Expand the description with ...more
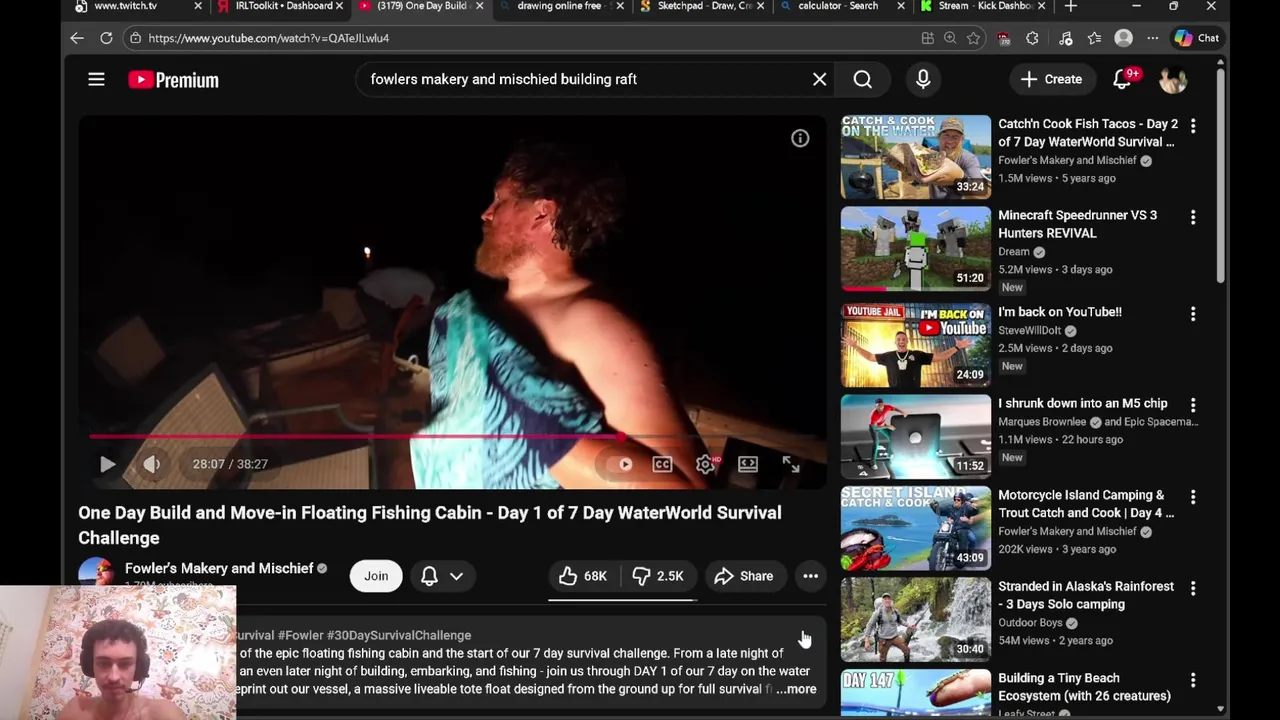Viewport: 1280px width, 720px height. (x=797, y=689)
